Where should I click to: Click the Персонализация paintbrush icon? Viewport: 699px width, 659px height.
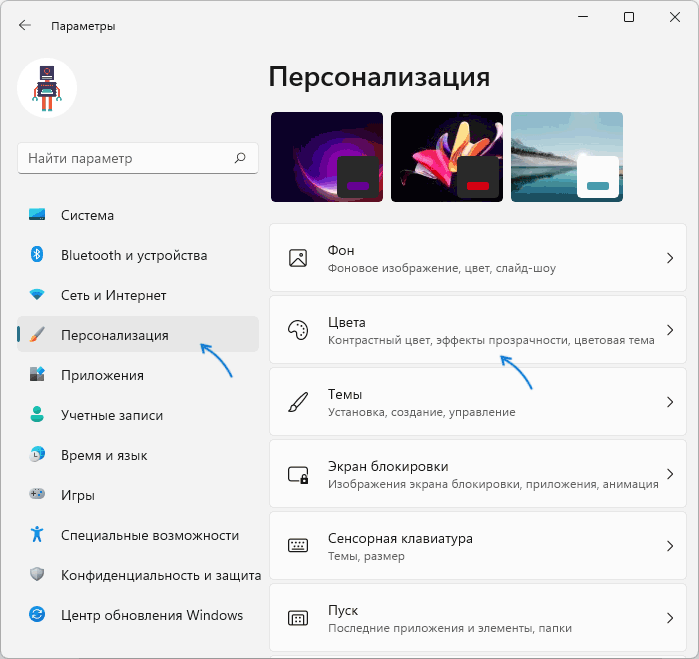point(37,334)
